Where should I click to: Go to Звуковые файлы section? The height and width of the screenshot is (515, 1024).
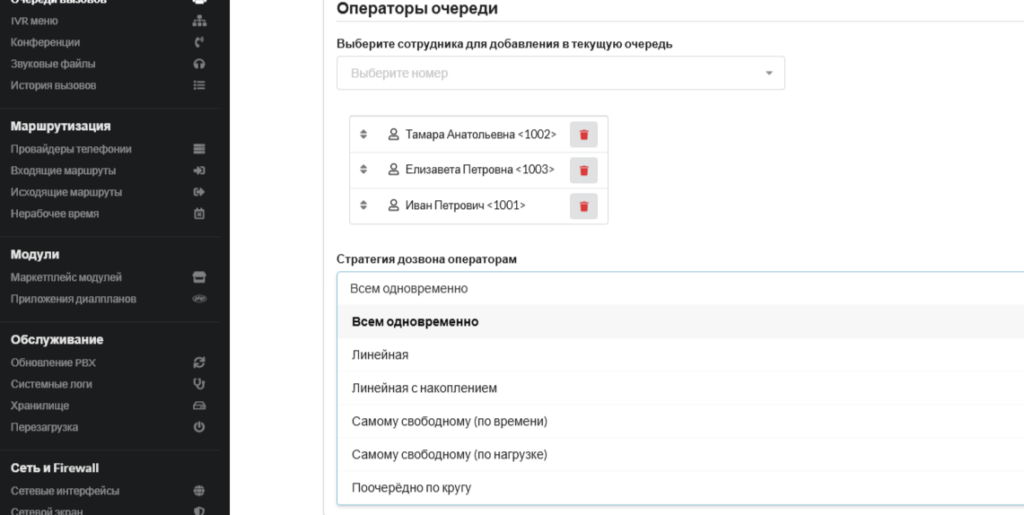pos(53,64)
